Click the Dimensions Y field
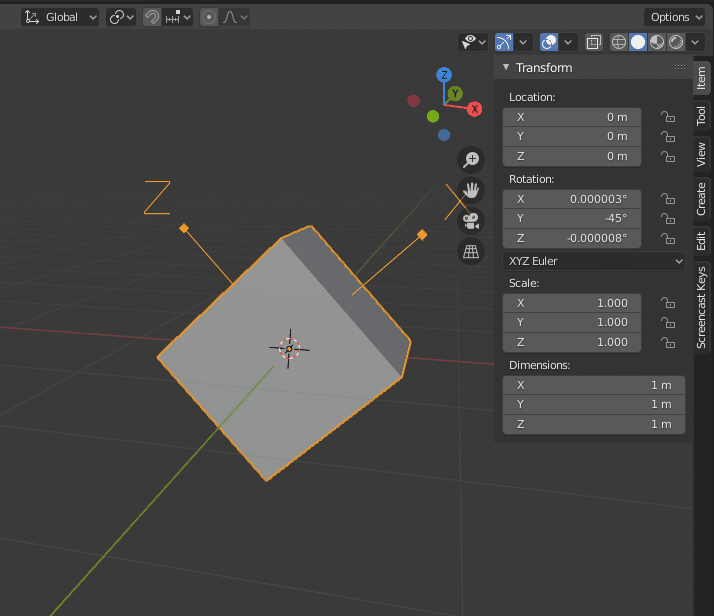The height and width of the screenshot is (616, 714). [x=594, y=404]
